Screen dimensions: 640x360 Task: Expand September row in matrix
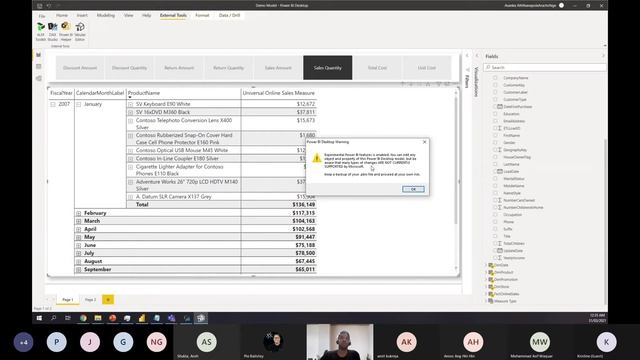coord(78,269)
